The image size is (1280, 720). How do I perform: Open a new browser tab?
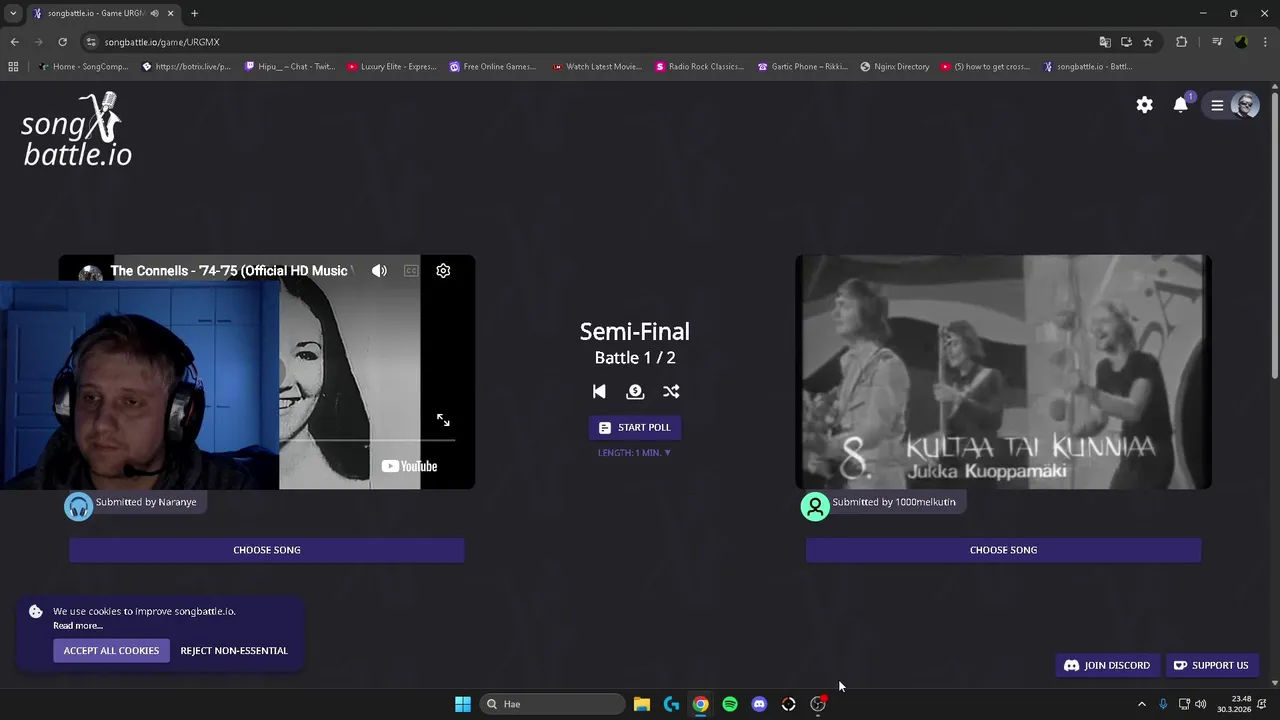tap(194, 13)
